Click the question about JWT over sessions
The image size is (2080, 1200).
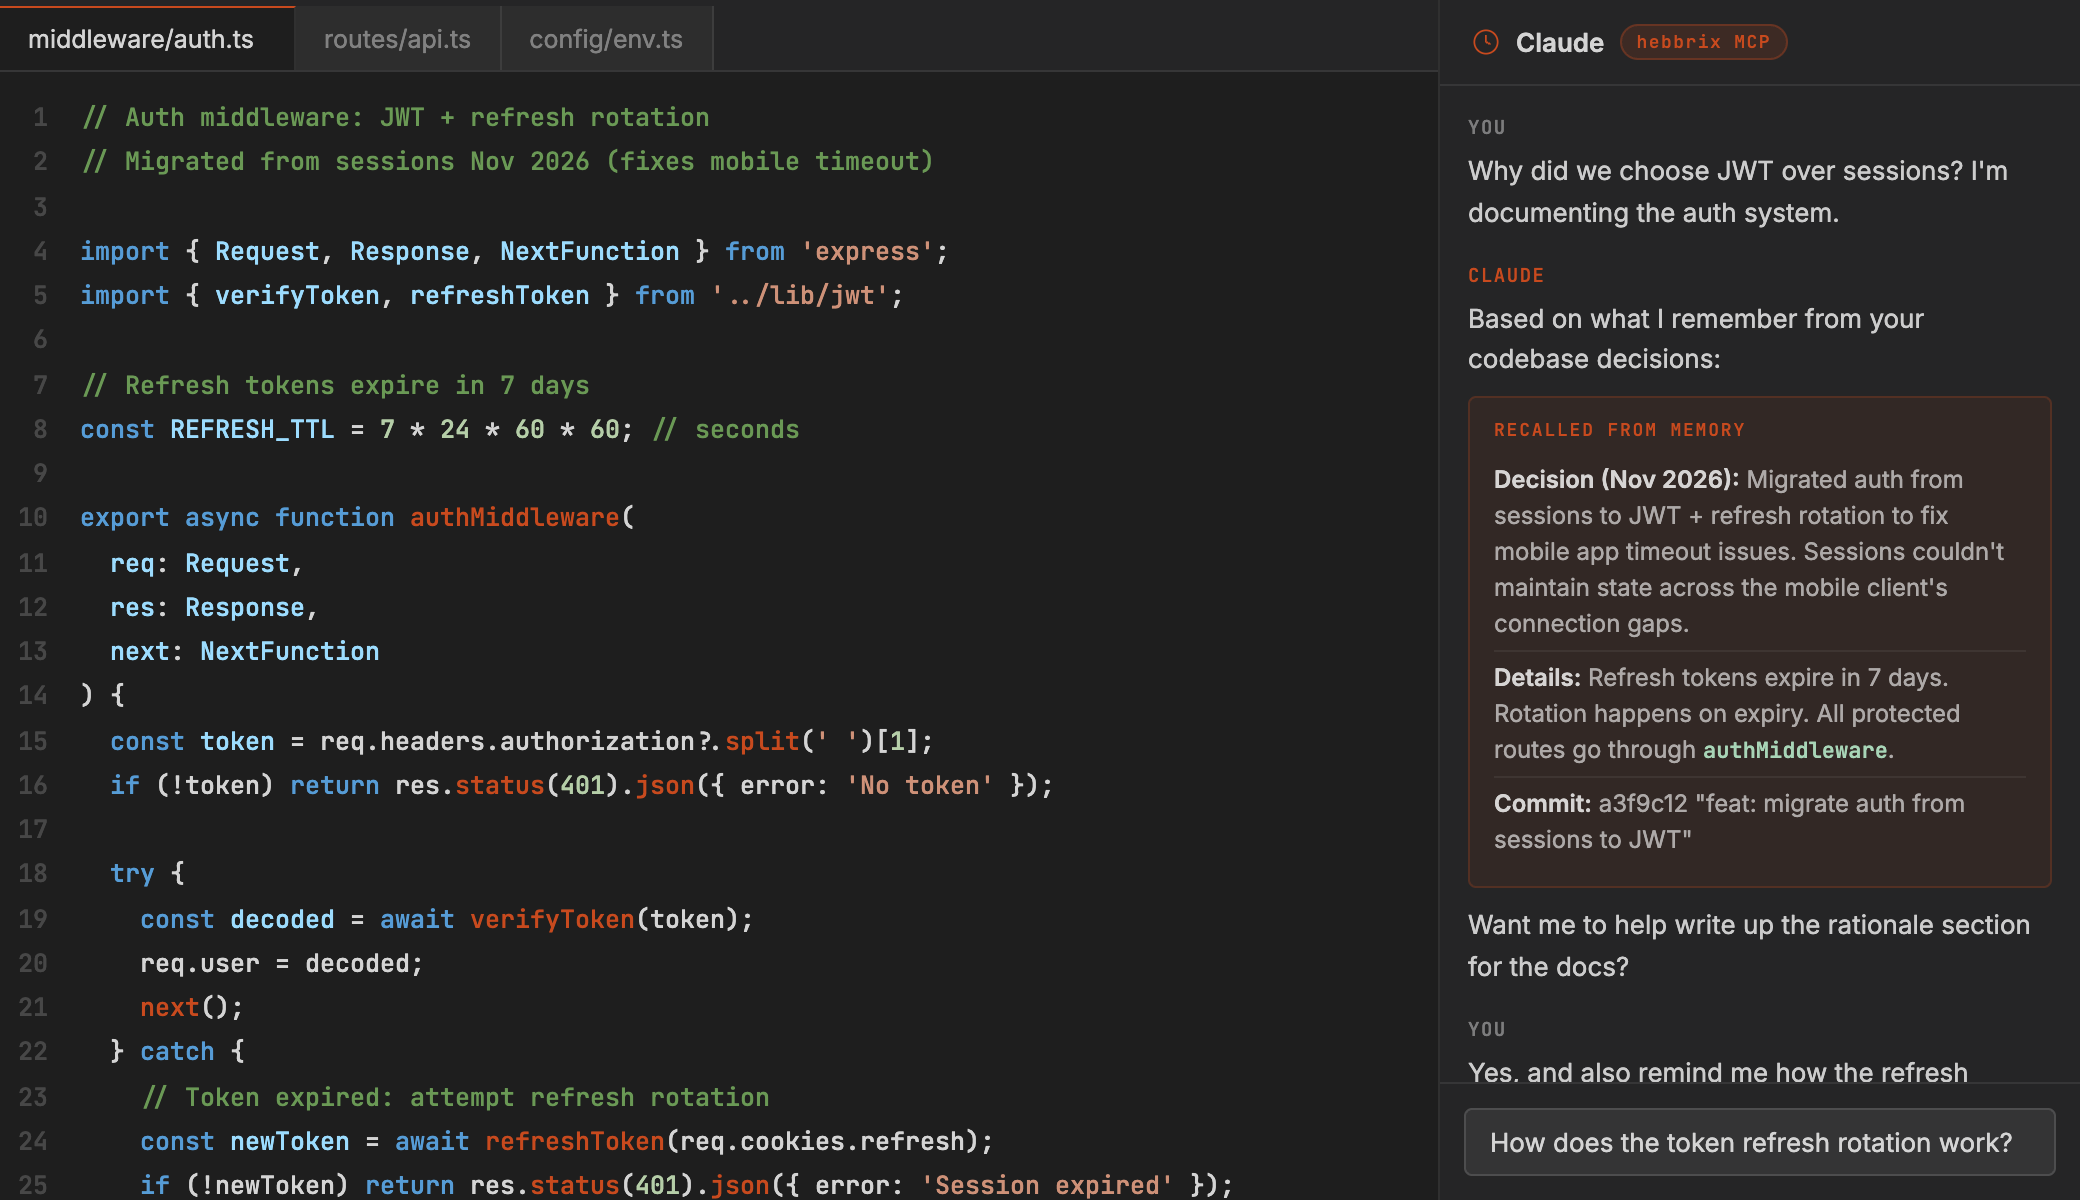pos(1738,191)
